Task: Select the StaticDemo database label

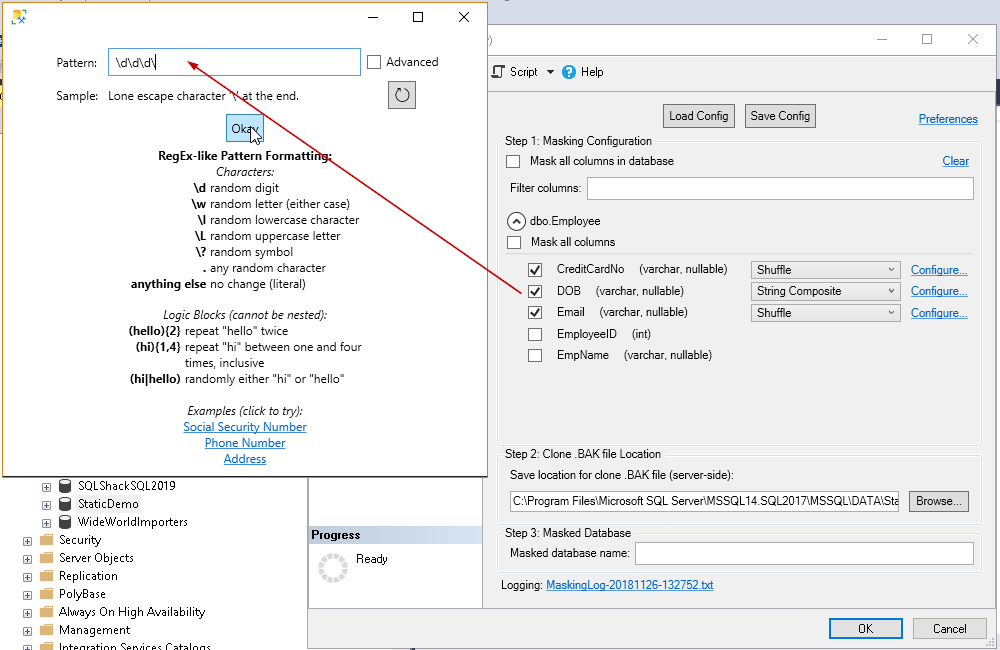Action: point(108,504)
